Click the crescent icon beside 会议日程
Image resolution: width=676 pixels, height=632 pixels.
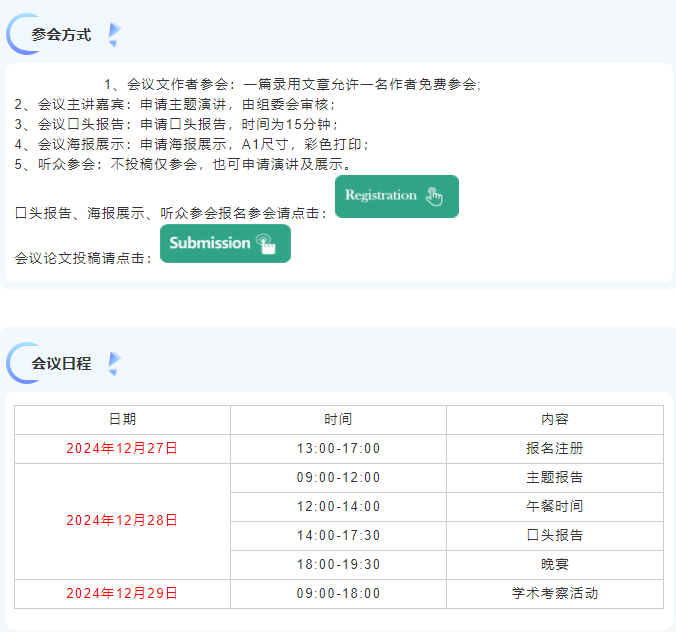[18, 364]
